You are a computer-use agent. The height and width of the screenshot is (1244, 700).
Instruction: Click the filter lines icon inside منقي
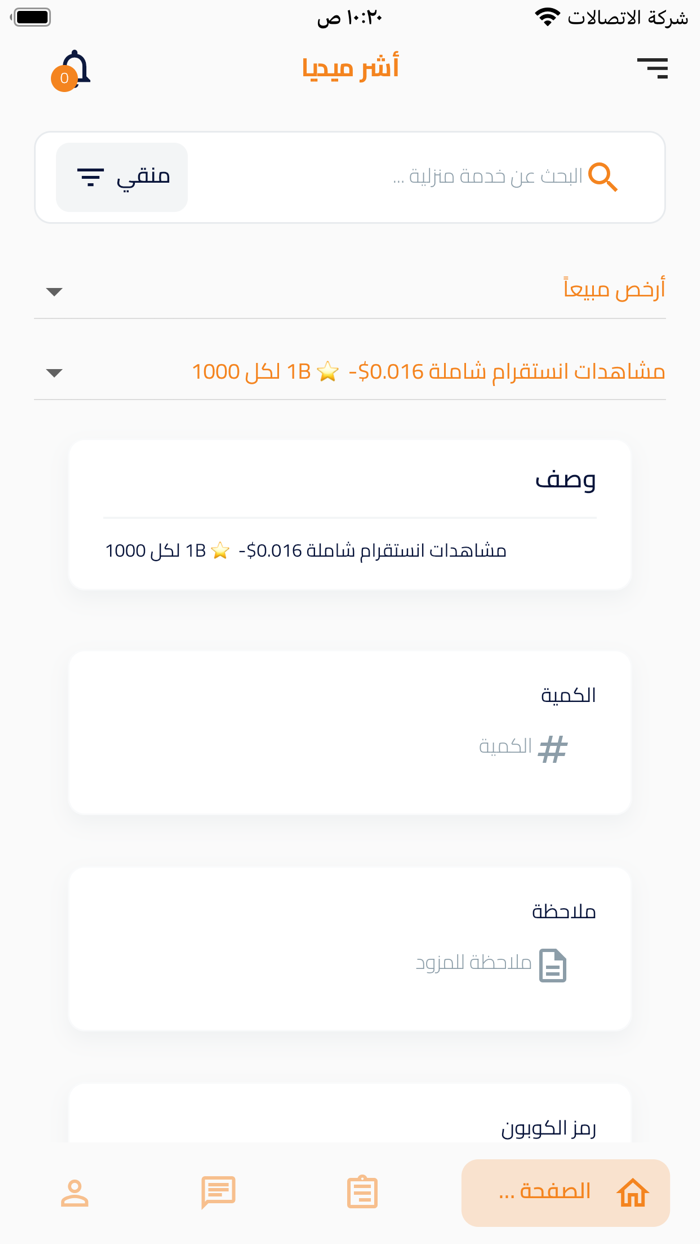click(90, 177)
